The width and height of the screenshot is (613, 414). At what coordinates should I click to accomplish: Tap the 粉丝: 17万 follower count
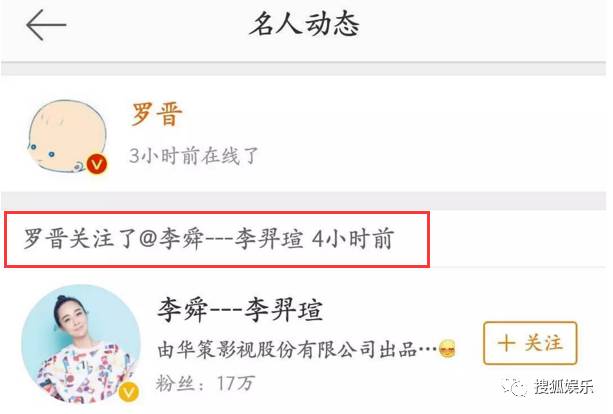[205, 383]
